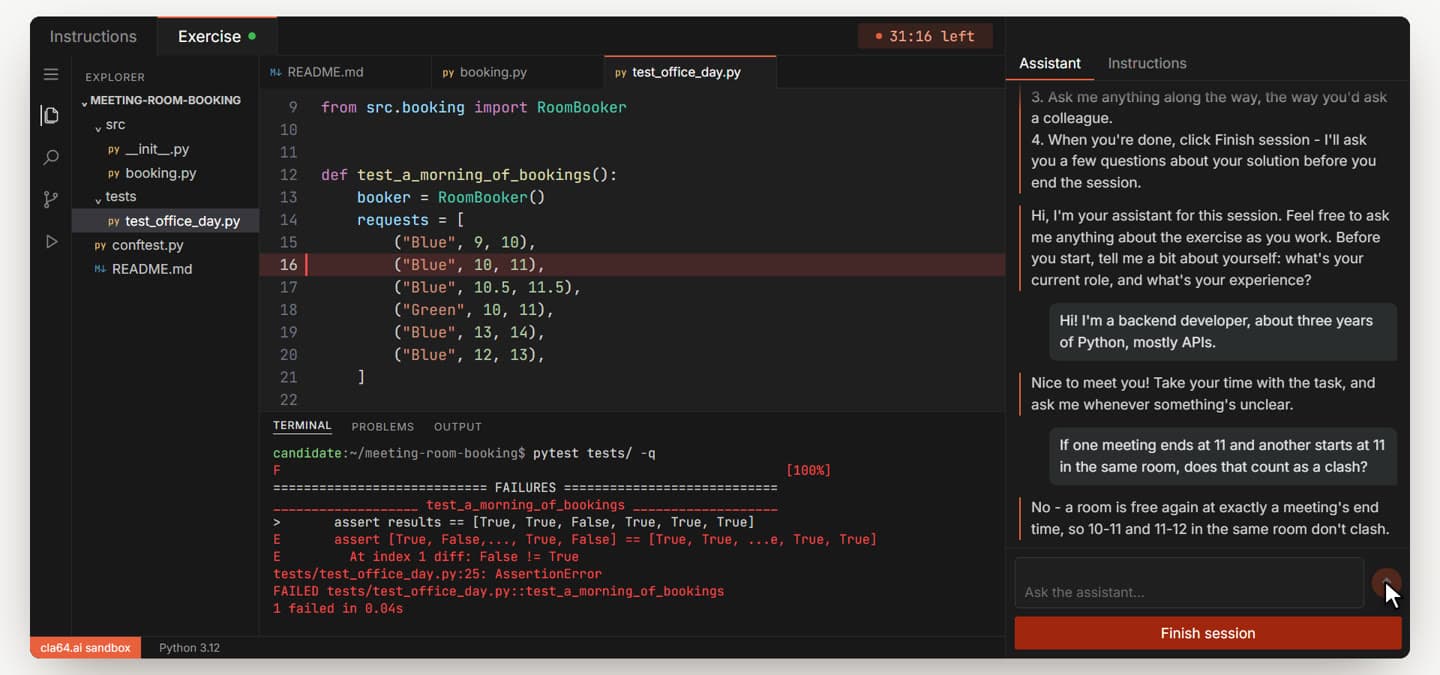Image resolution: width=1440 pixels, height=675 pixels.
Task: Click the RoomBooker import name on line 9
Action: click(581, 107)
